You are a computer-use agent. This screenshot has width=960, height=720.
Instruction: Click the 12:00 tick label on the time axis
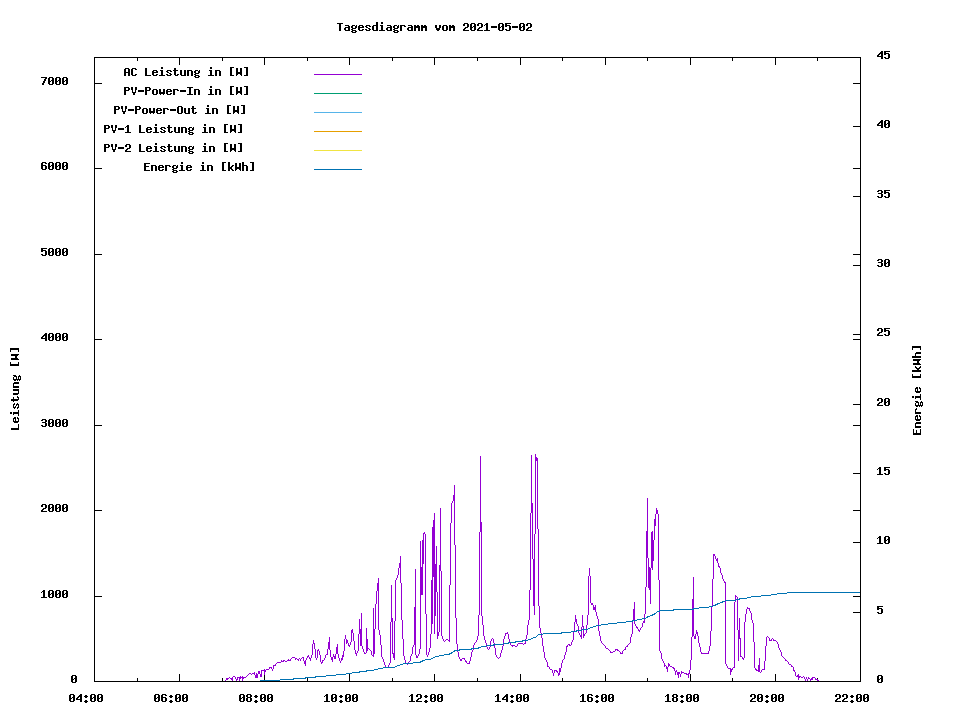point(426,698)
